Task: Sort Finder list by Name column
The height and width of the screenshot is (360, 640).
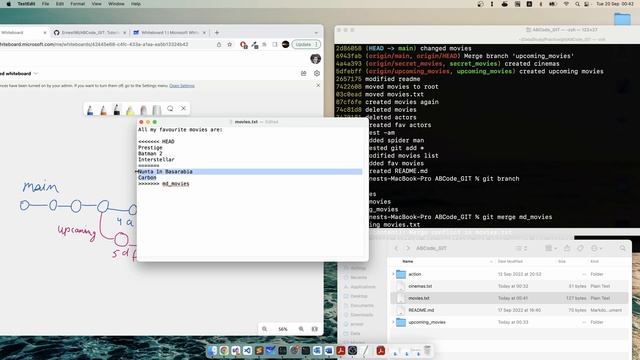Action: click(408, 261)
